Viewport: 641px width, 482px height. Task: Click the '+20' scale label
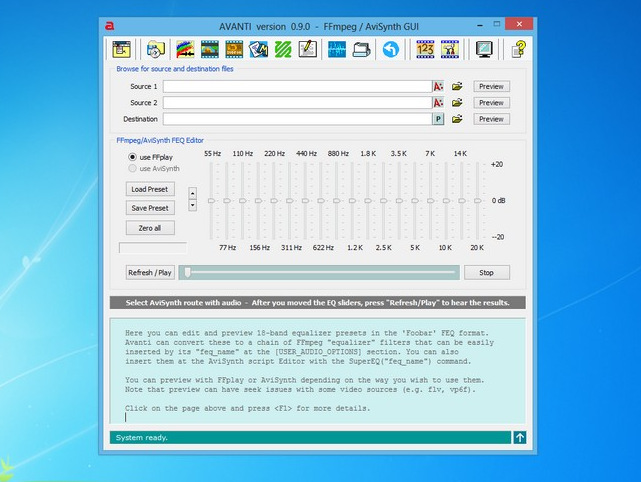(497, 164)
